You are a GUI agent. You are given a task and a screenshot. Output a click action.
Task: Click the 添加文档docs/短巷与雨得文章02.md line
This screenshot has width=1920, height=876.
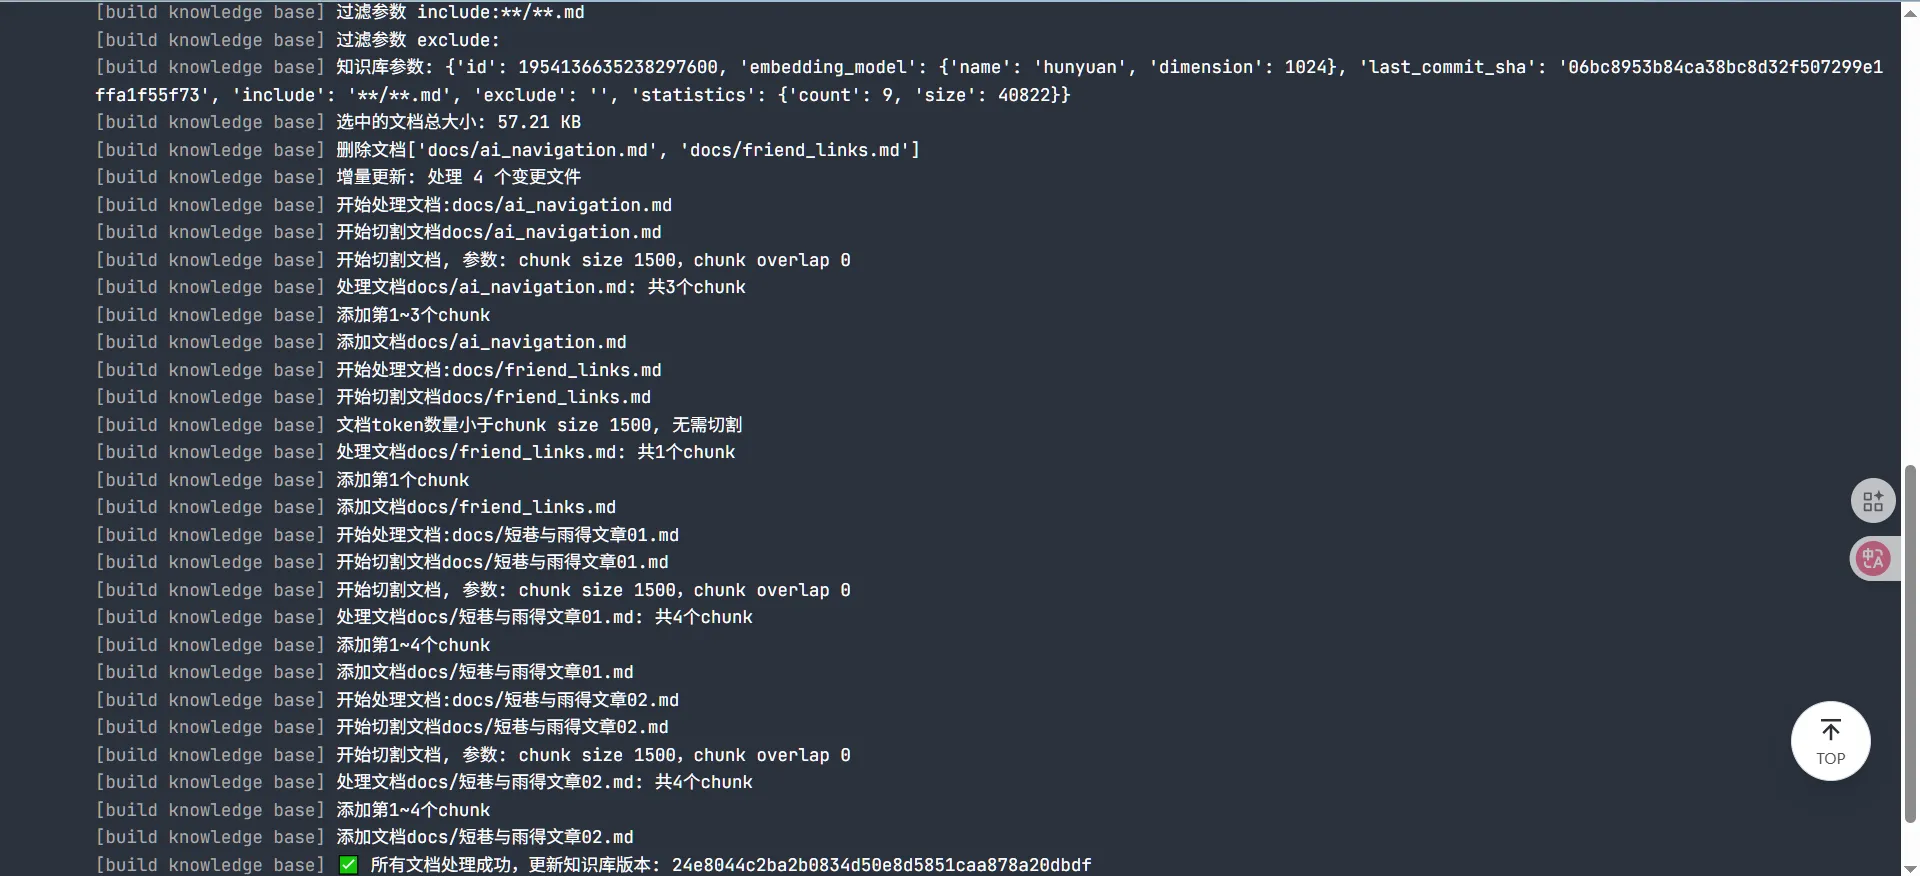[364, 837]
